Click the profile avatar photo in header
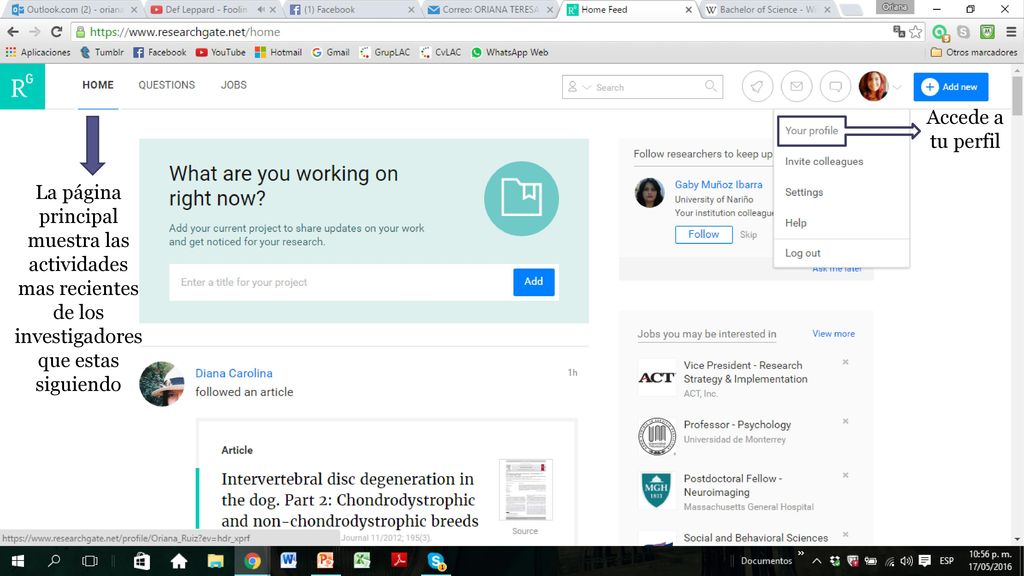The width and height of the screenshot is (1024, 576). pos(873,86)
